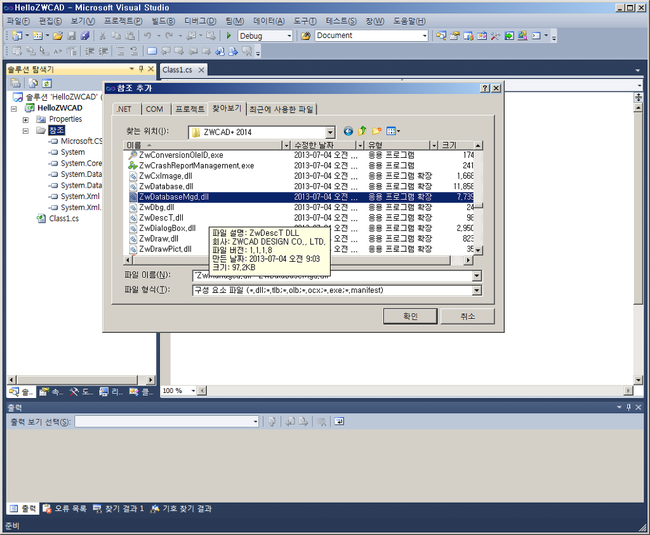Open the 100 % zoom level dropdown
This screenshot has width=650, height=535.
click(193, 391)
